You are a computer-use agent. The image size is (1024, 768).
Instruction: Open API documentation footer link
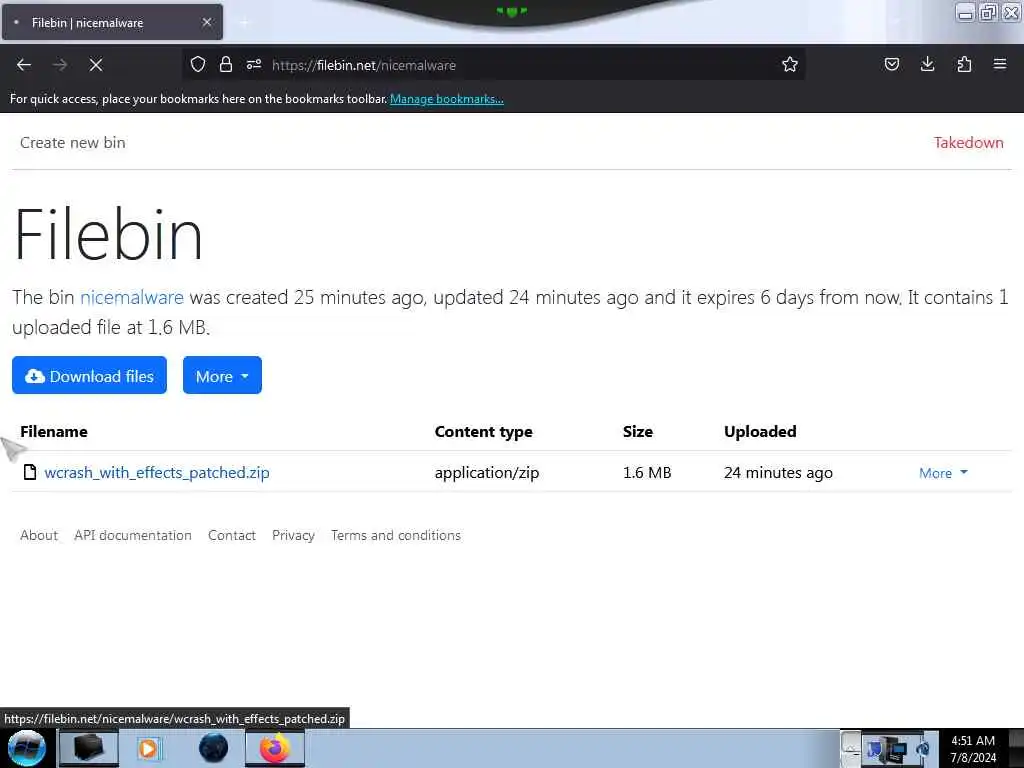(133, 535)
